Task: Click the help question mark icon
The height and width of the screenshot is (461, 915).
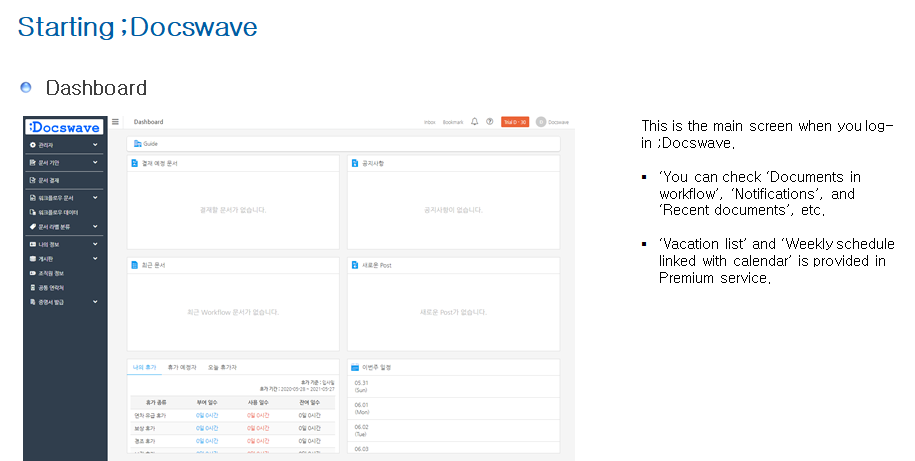Action: [490, 122]
